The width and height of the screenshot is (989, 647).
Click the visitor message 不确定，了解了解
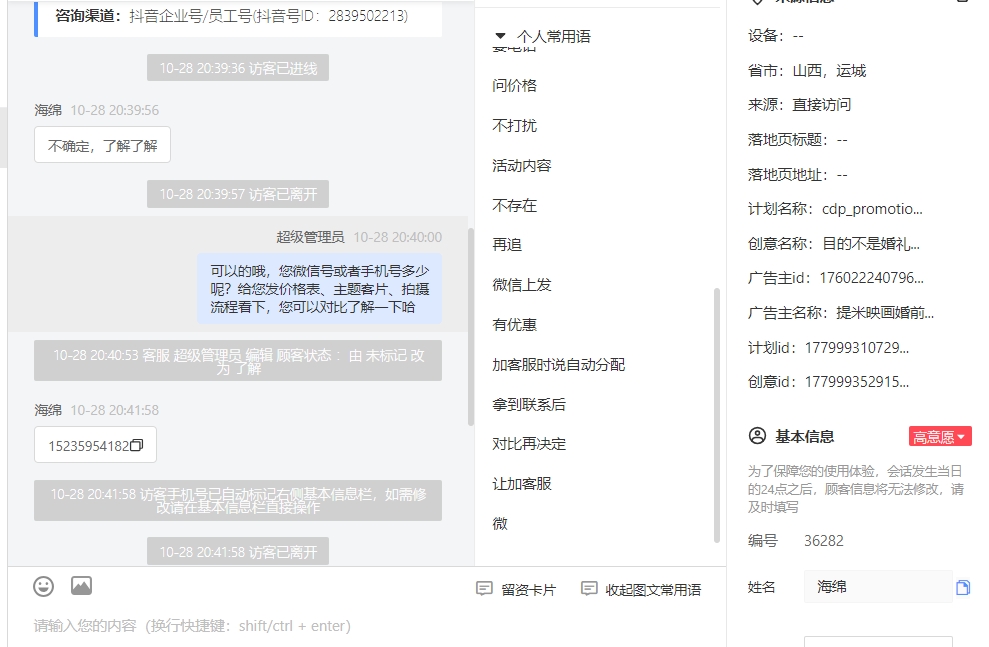tap(102, 145)
